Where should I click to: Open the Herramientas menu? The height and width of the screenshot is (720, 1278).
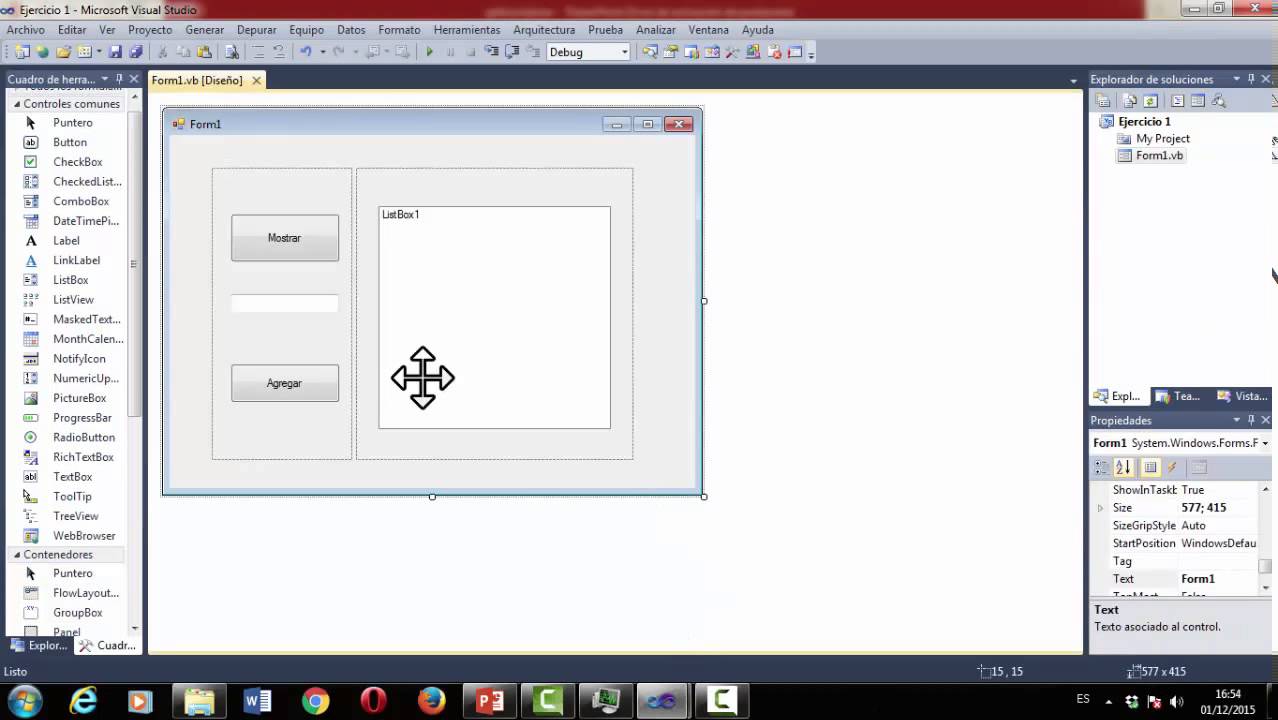coord(467,30)
